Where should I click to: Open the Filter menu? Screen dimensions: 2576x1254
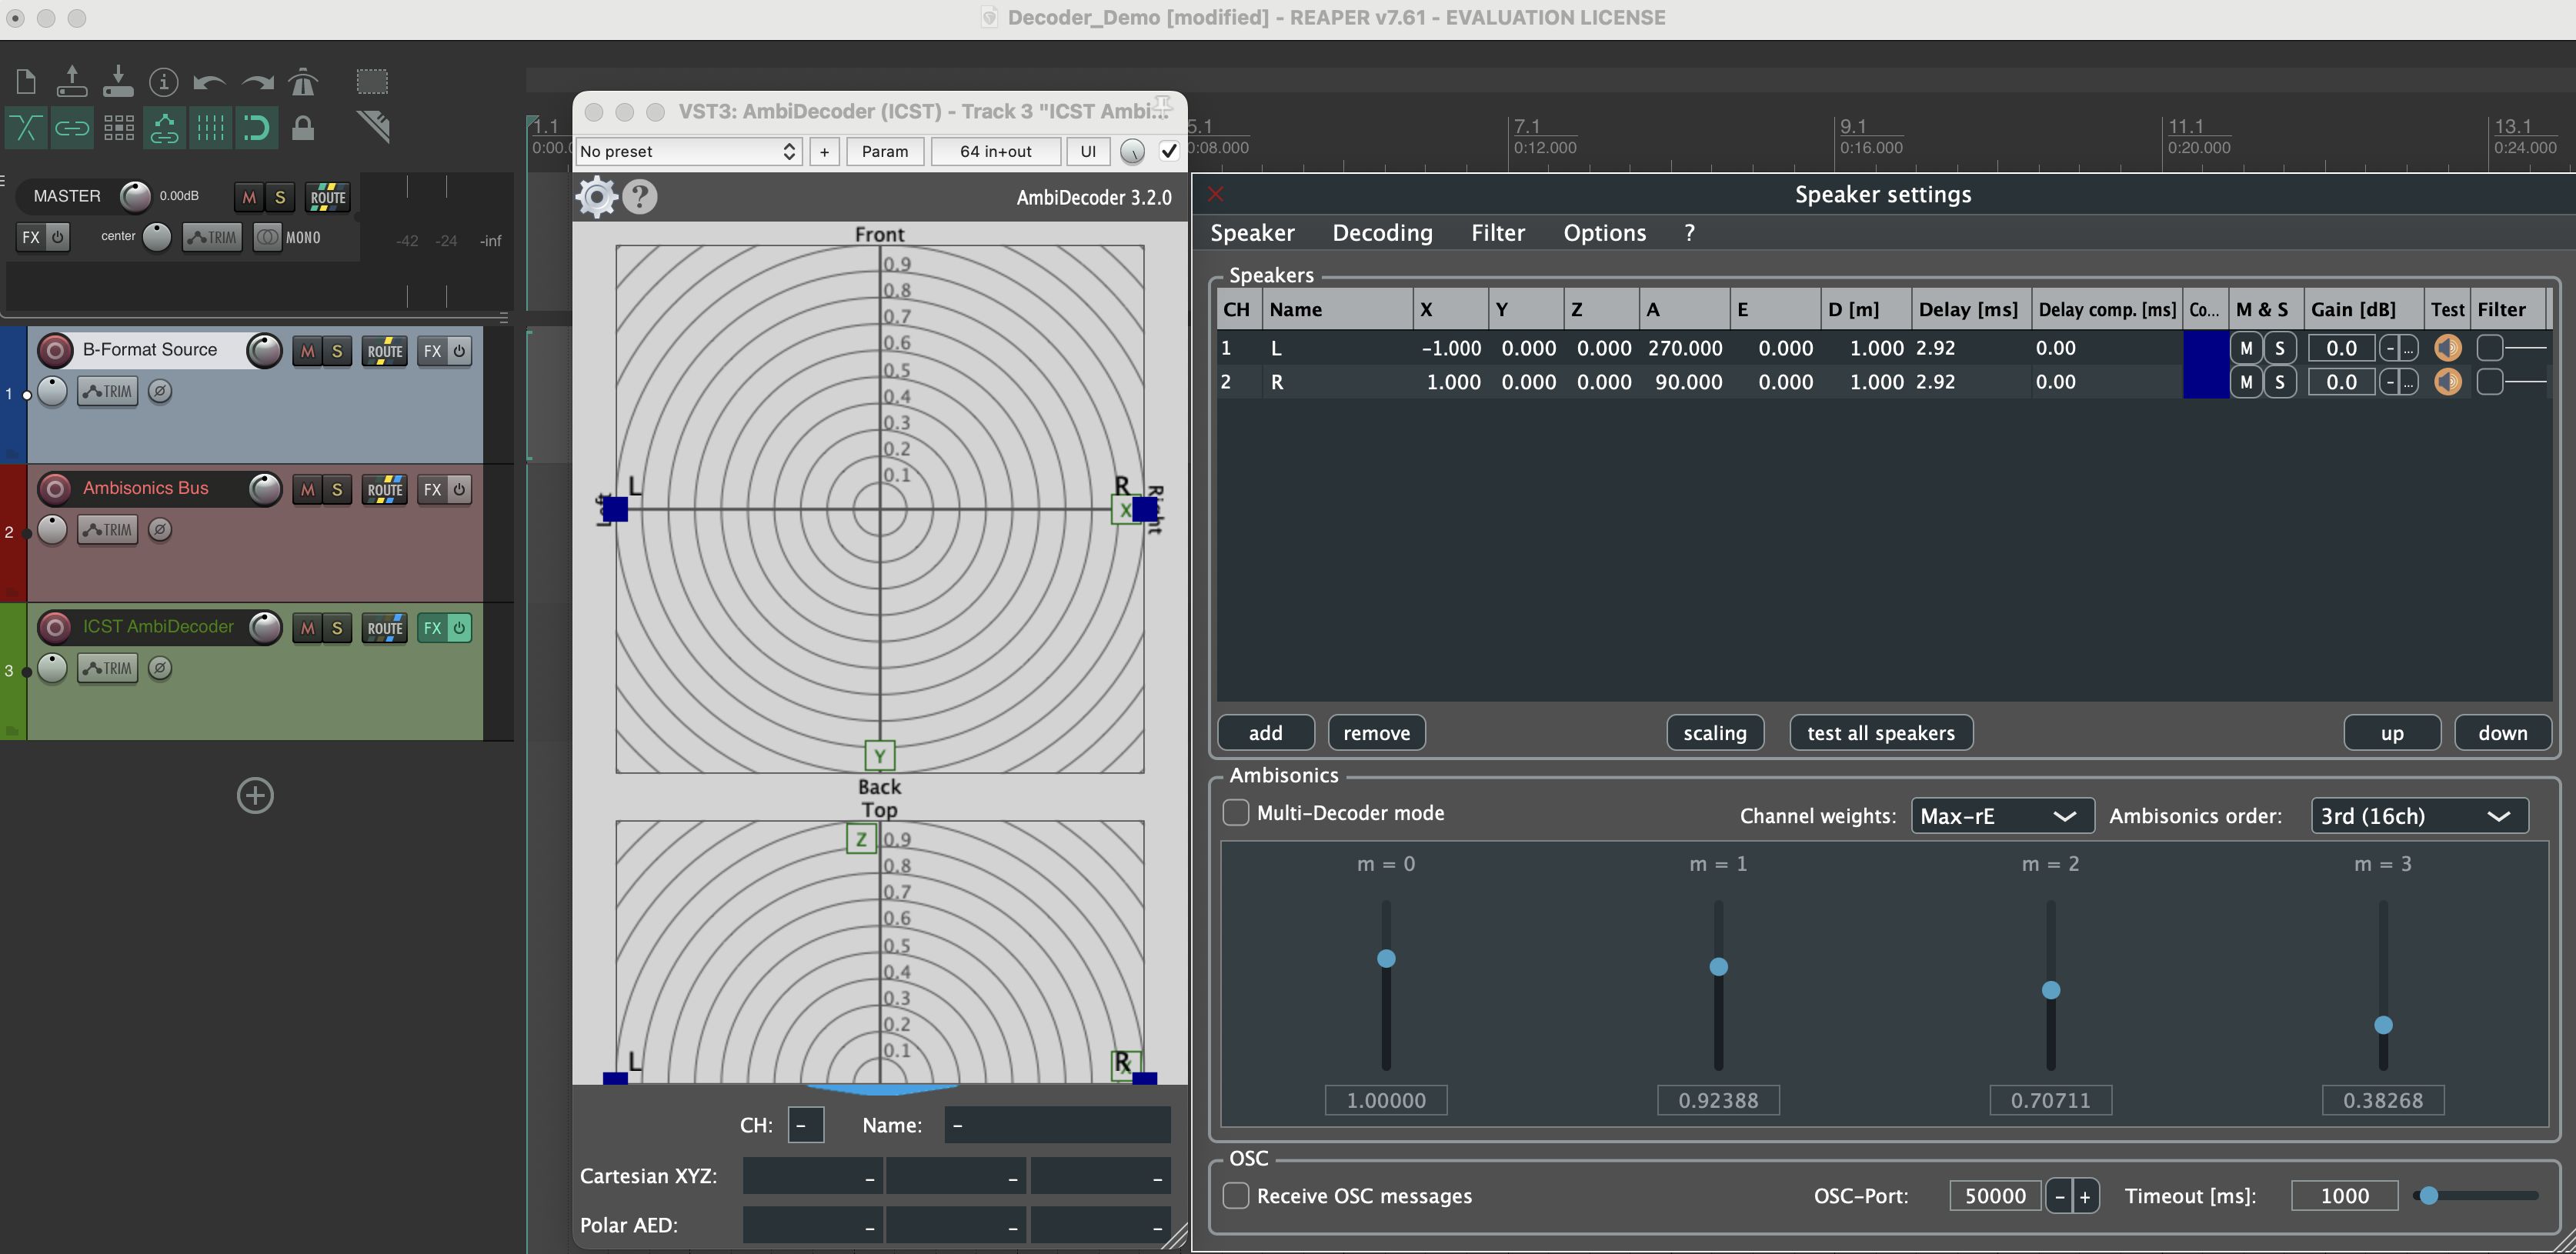tap(1497, 233)
